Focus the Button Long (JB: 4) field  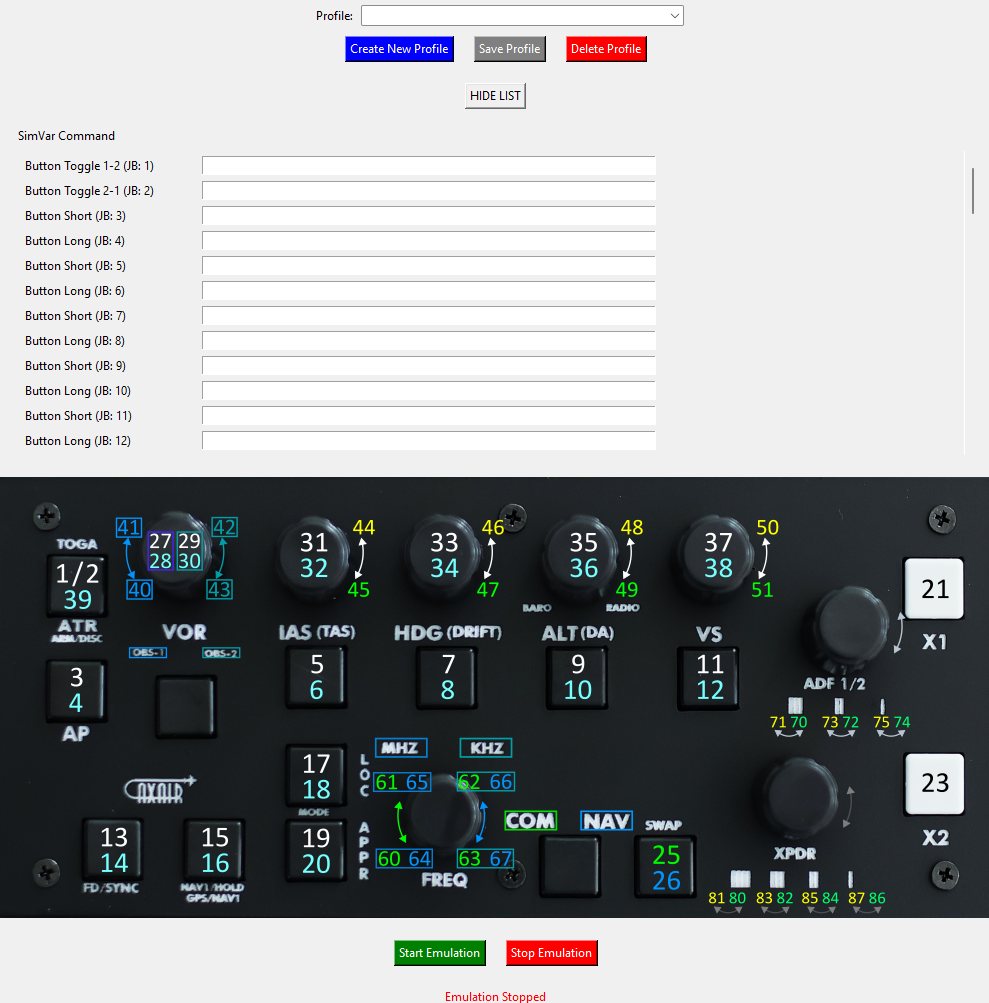pos(429,241)
